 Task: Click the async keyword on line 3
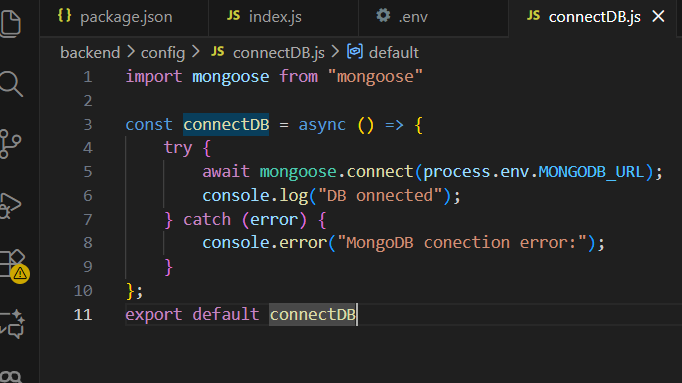click(322, 125)
